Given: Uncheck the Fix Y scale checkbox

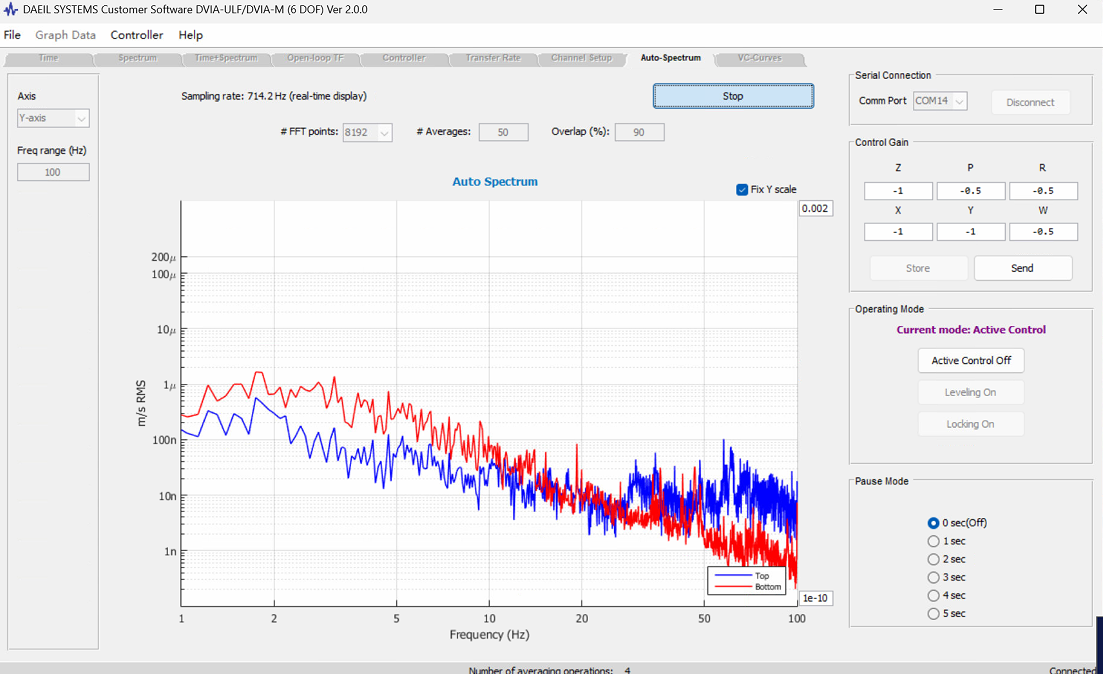Looking at the screenshot, I should pos(741,189).
